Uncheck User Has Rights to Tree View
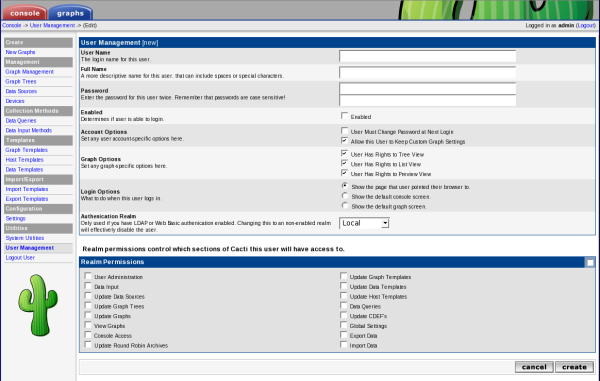 click(344, 153)
